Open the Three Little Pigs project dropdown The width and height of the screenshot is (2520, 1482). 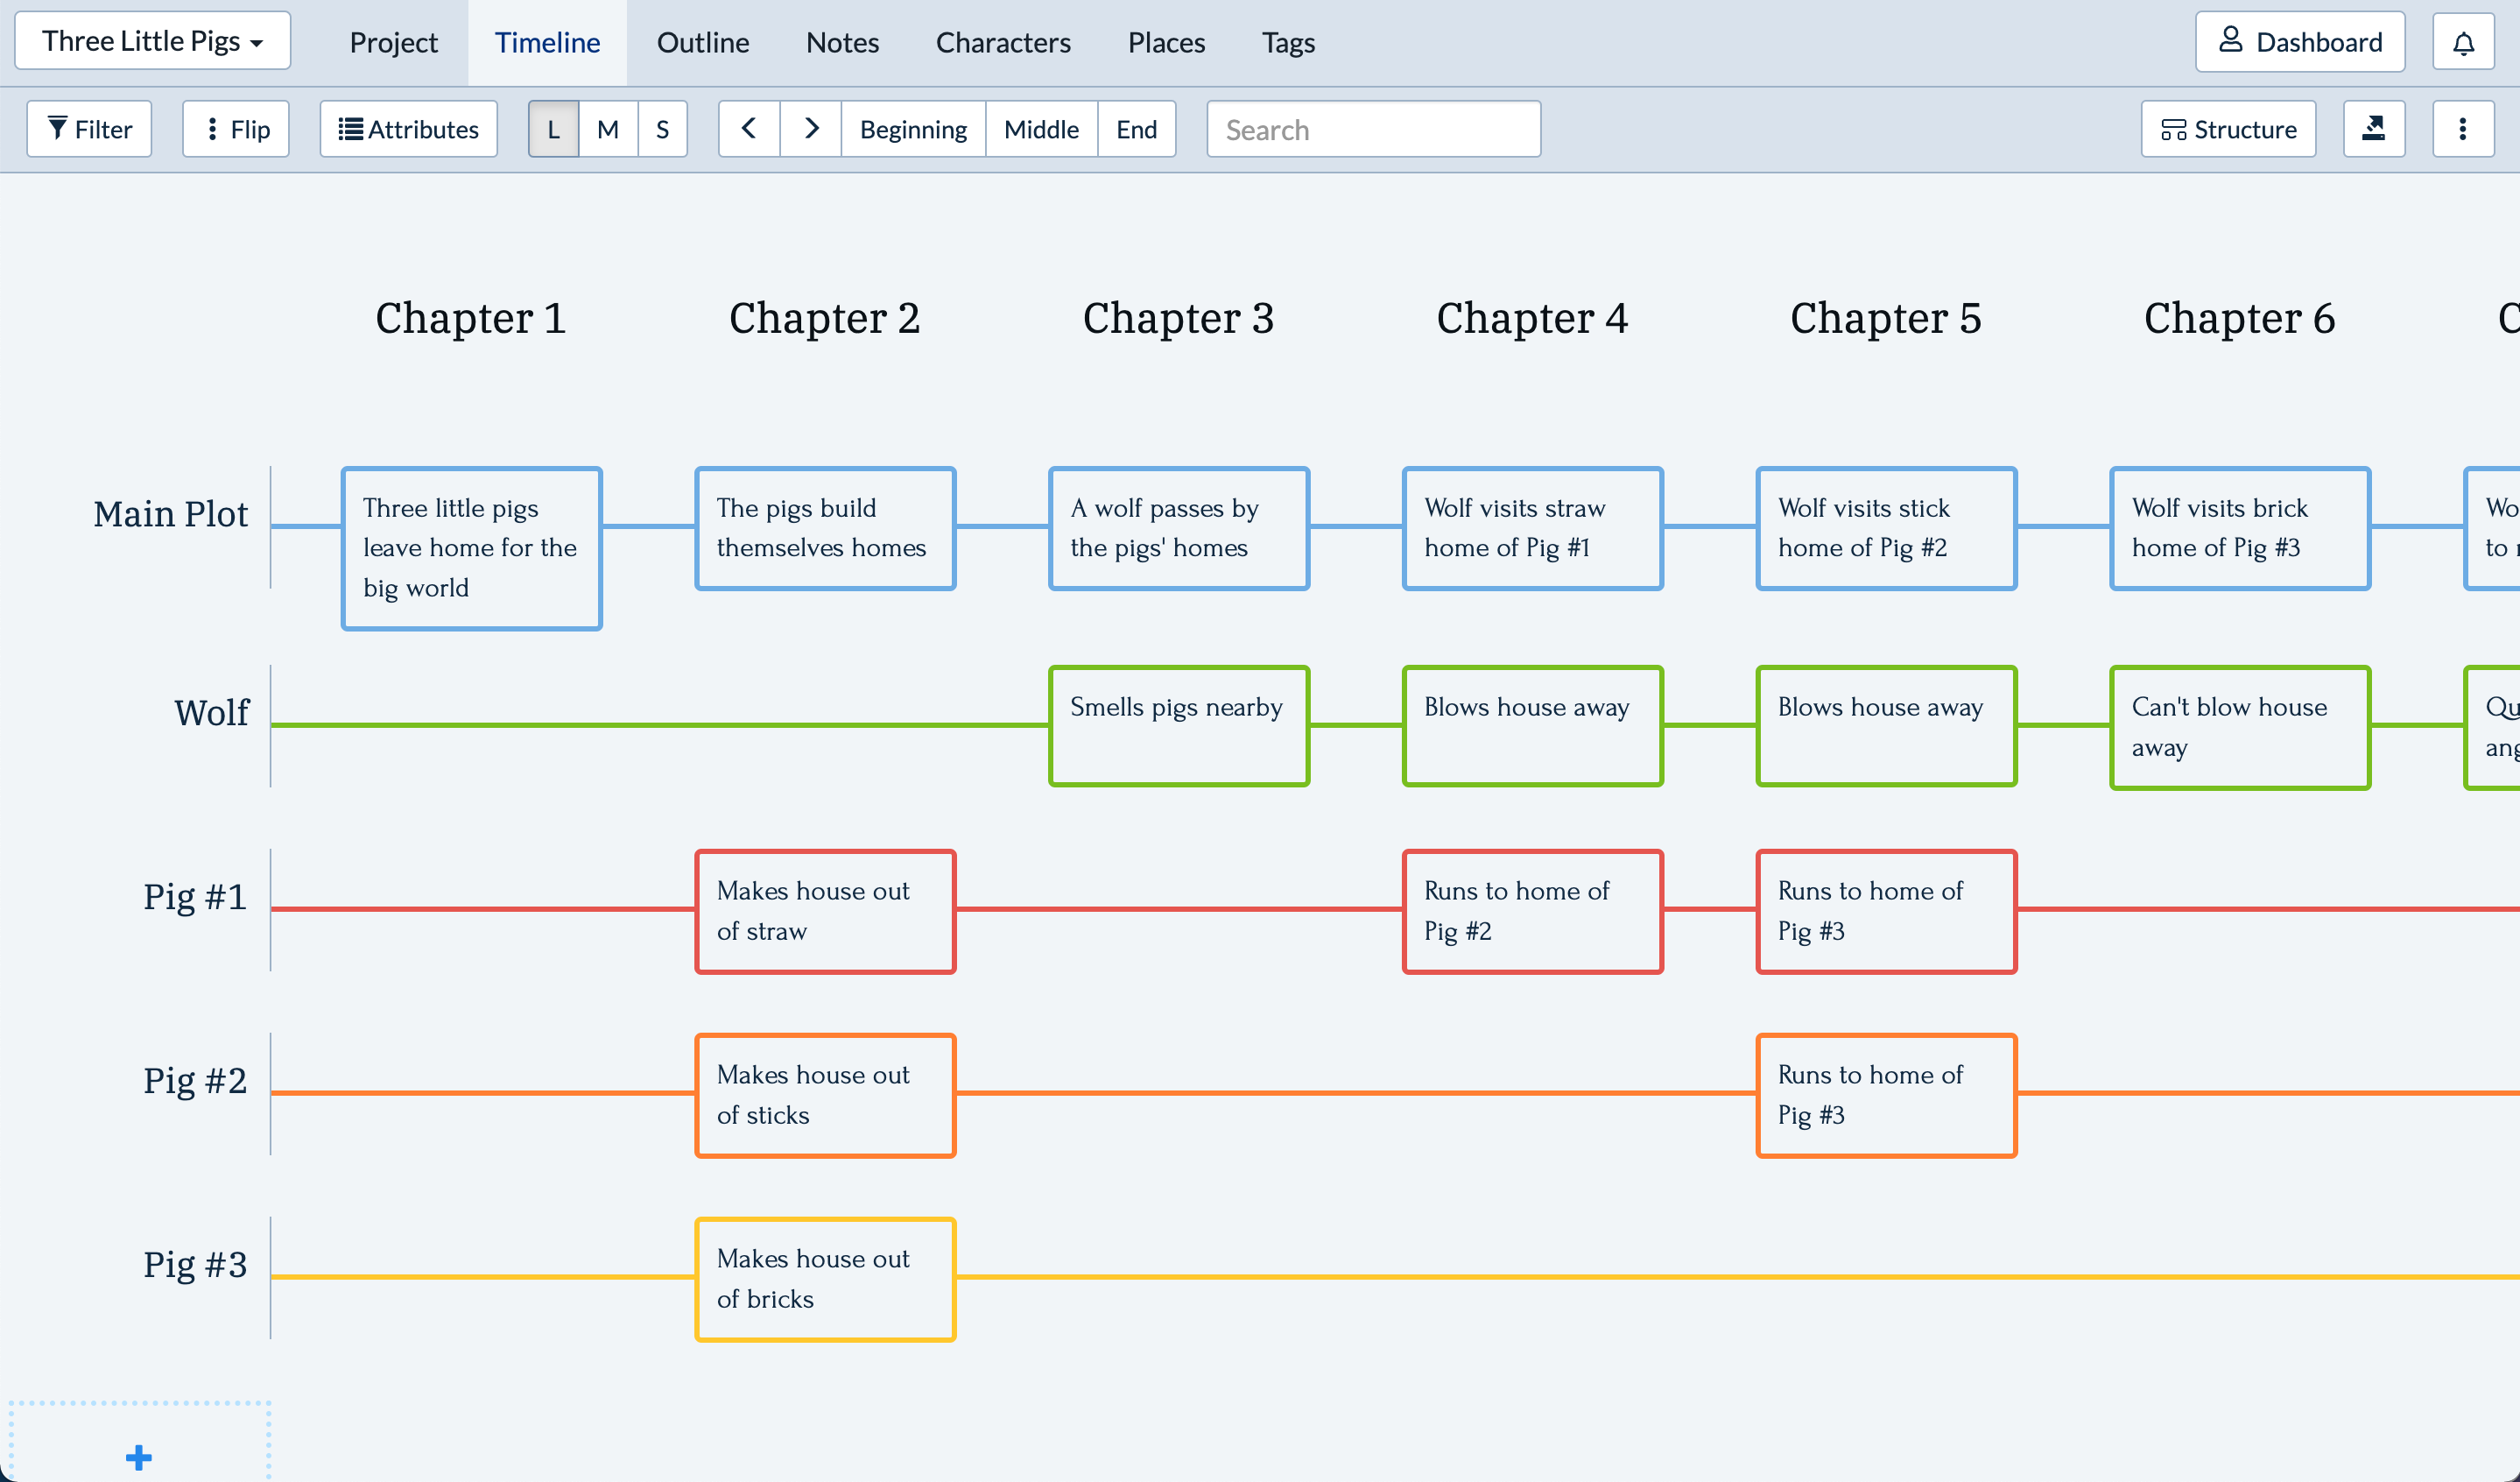(152, 40)
